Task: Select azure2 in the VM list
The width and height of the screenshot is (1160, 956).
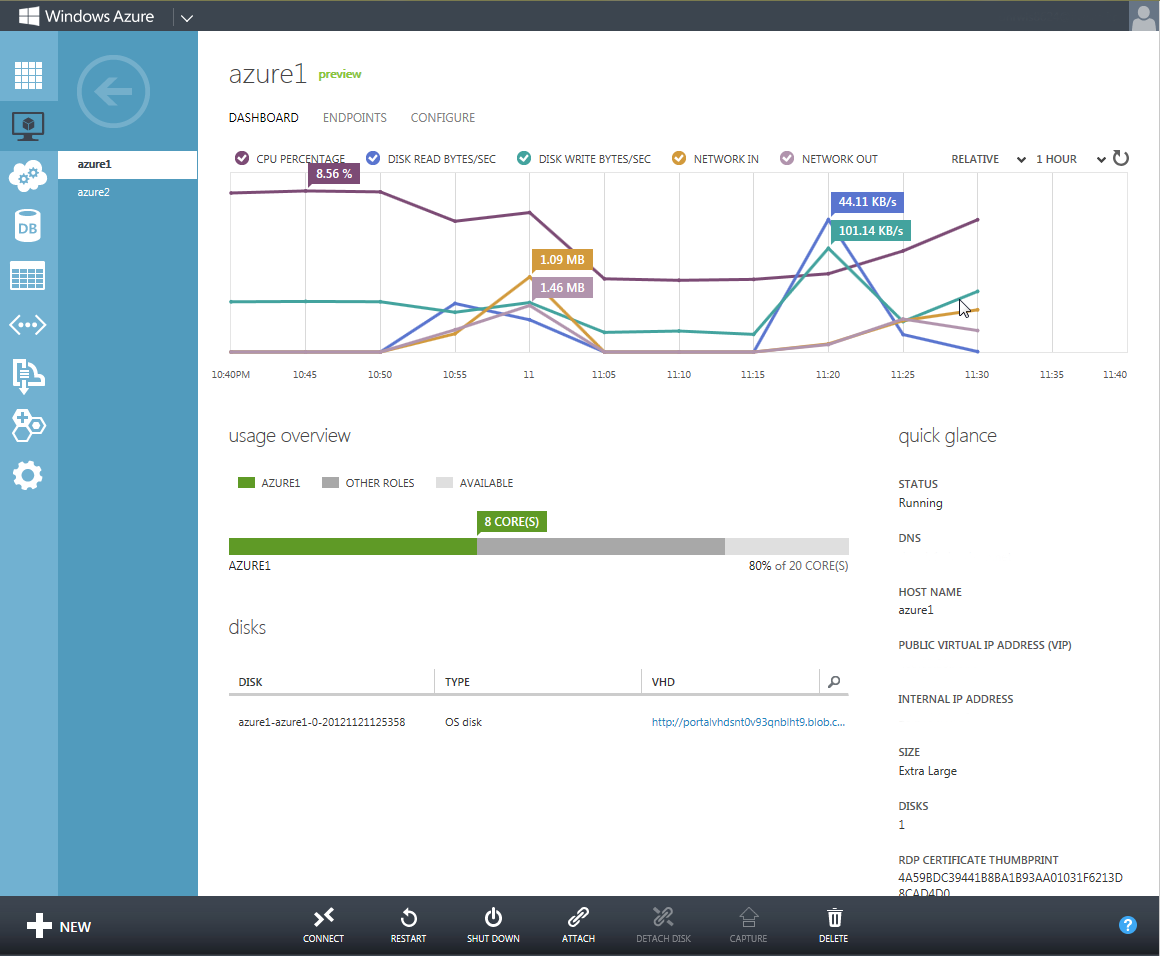Action: (x=128, y=192)
